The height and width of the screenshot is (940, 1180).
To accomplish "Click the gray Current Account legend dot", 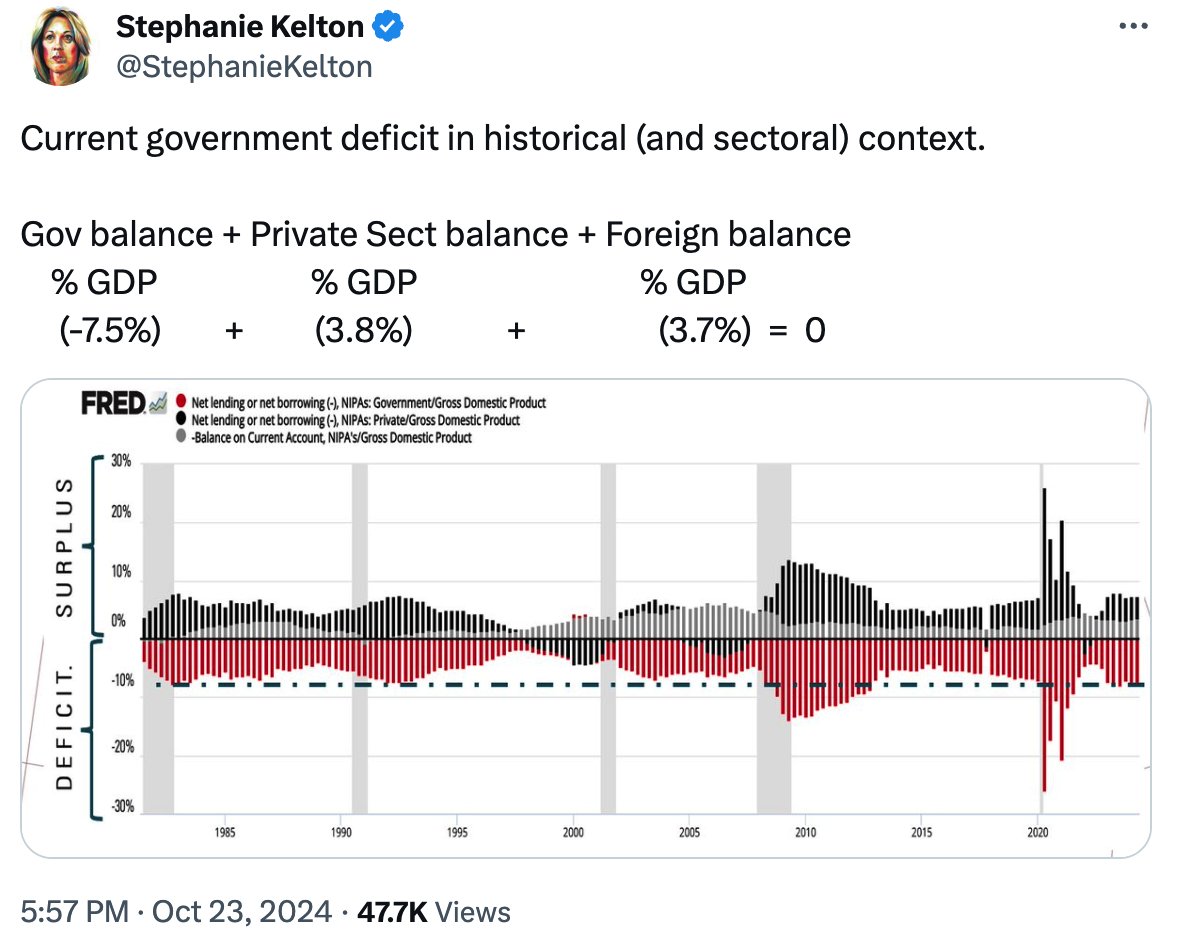I will [x=180, y=437].
